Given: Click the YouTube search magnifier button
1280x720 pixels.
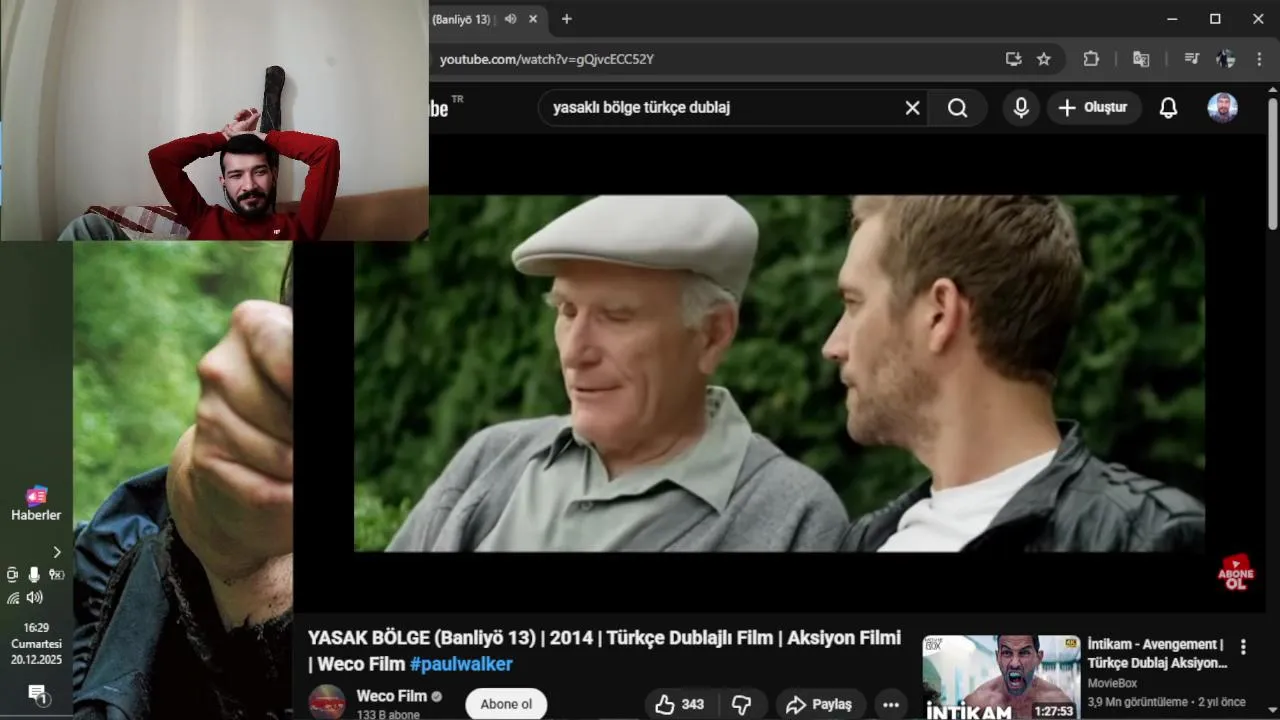Looking at the screenshot, I should point(958,108).
